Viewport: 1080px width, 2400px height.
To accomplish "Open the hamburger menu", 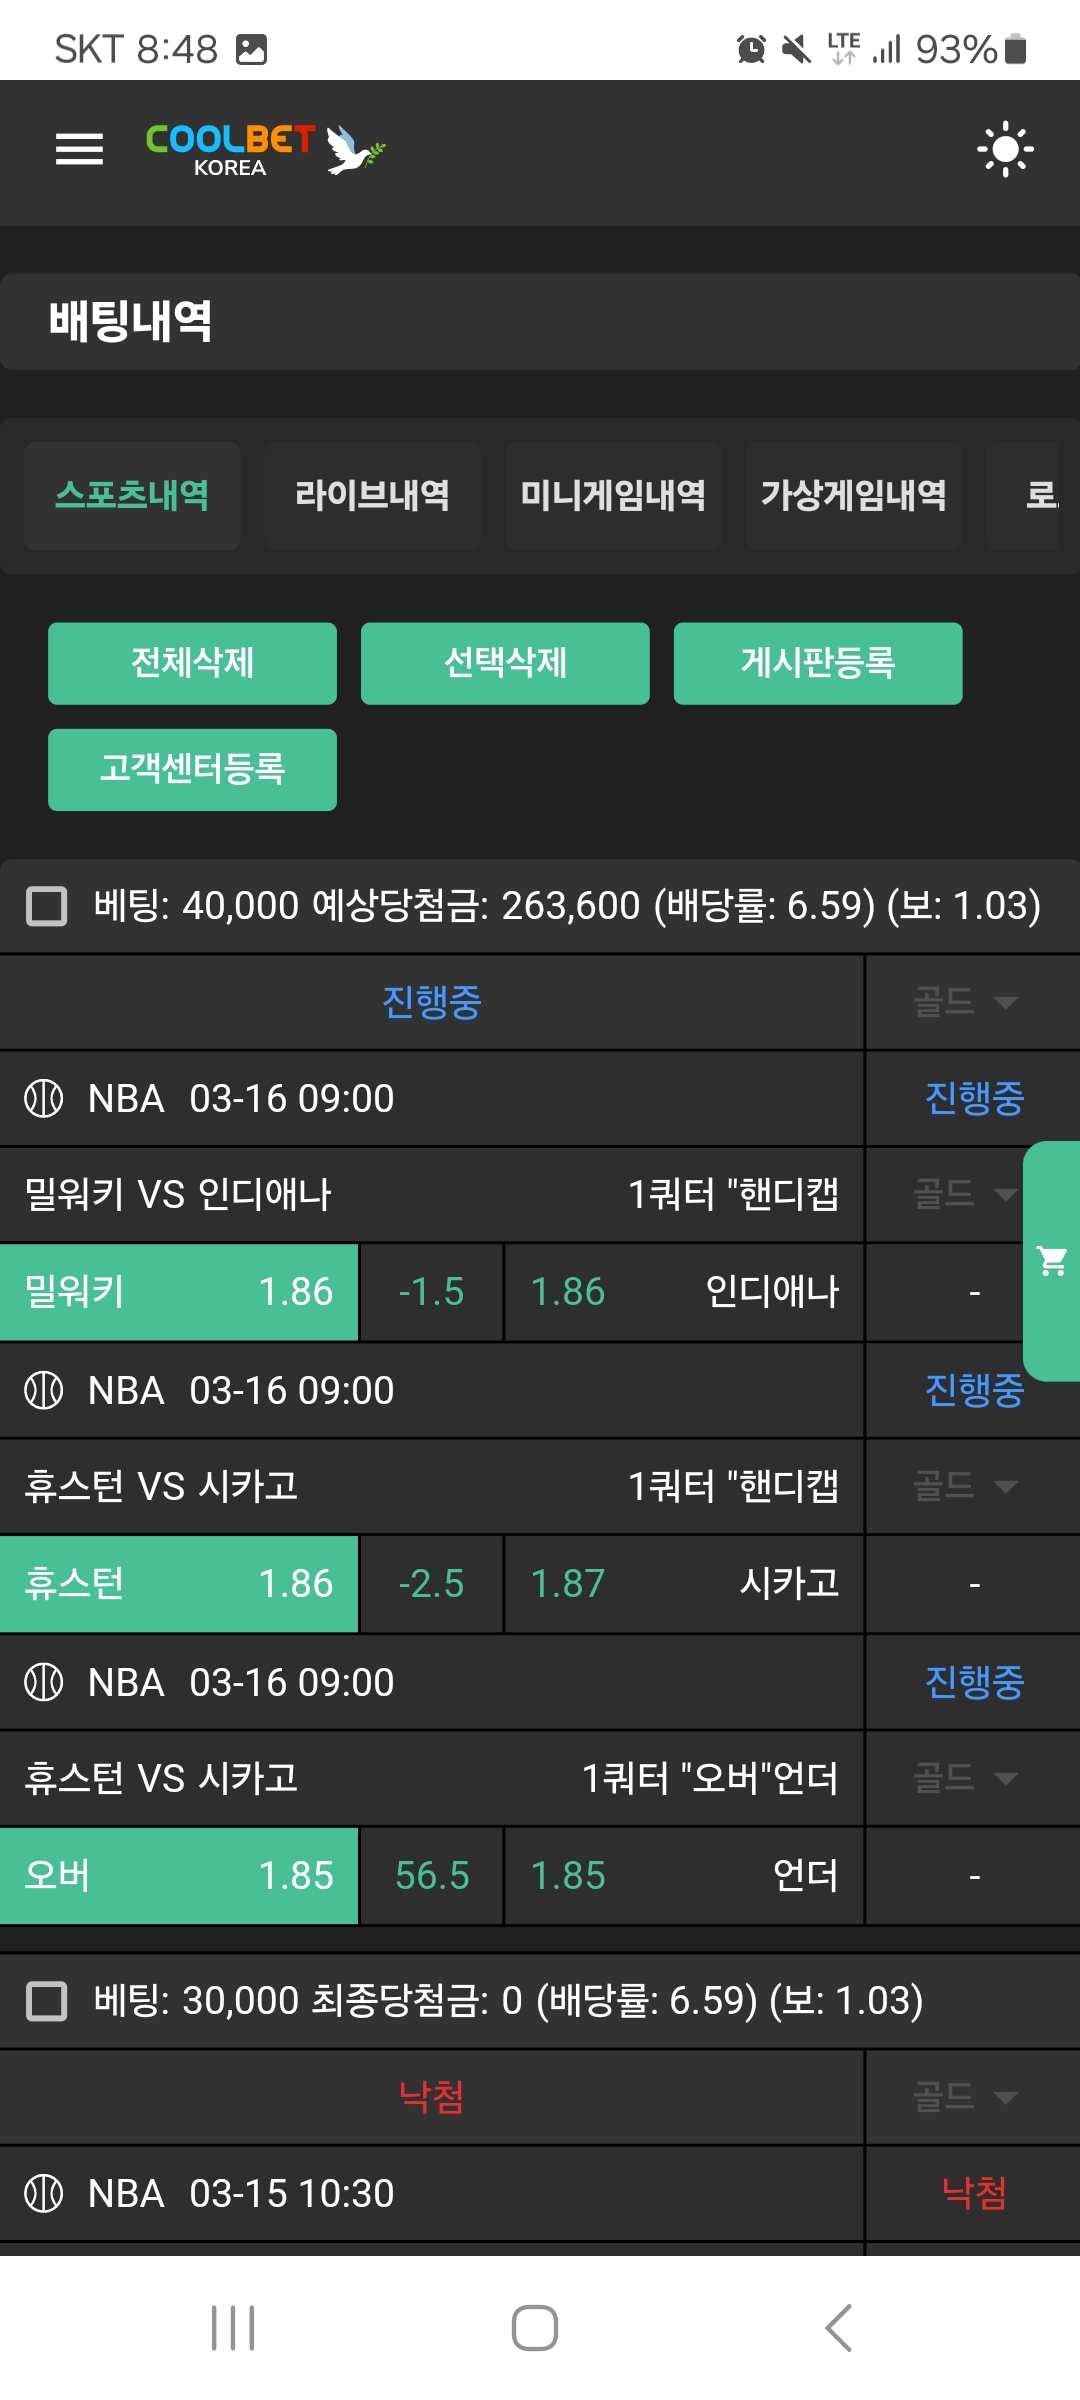I will click(79, 150).
